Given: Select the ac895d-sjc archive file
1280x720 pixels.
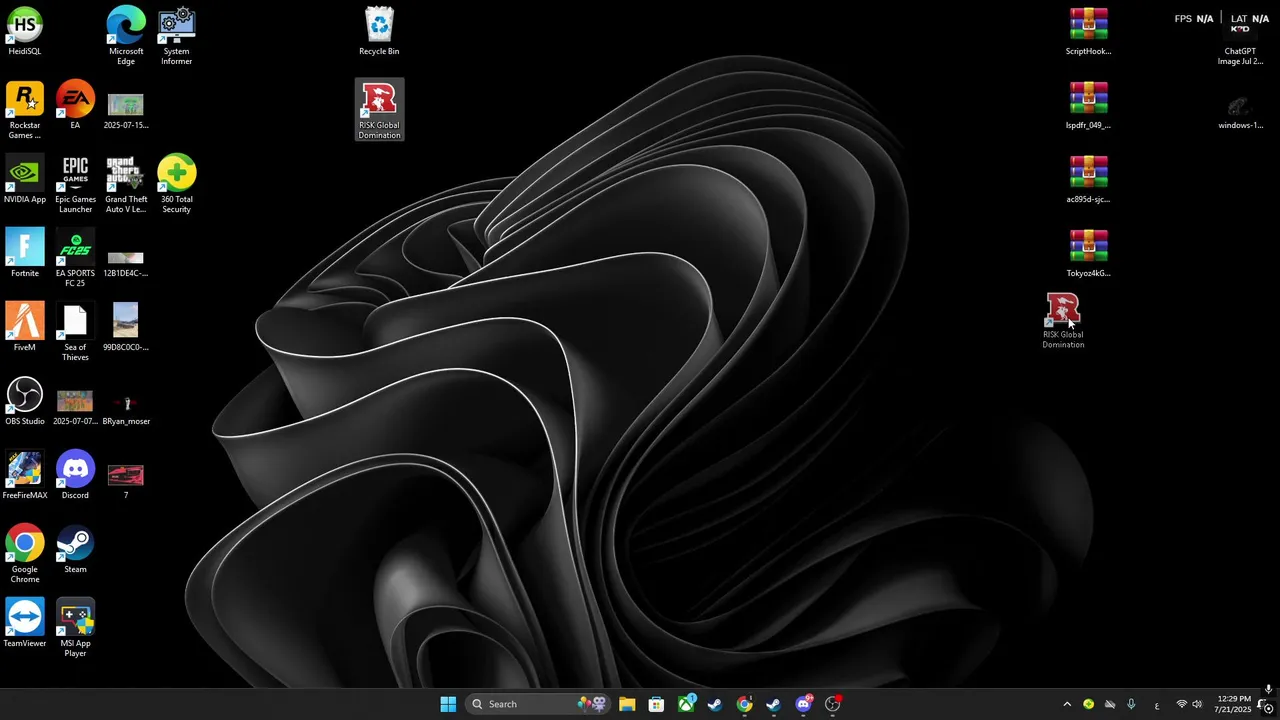Looking at the screenshot, I should coord(1088,179).
